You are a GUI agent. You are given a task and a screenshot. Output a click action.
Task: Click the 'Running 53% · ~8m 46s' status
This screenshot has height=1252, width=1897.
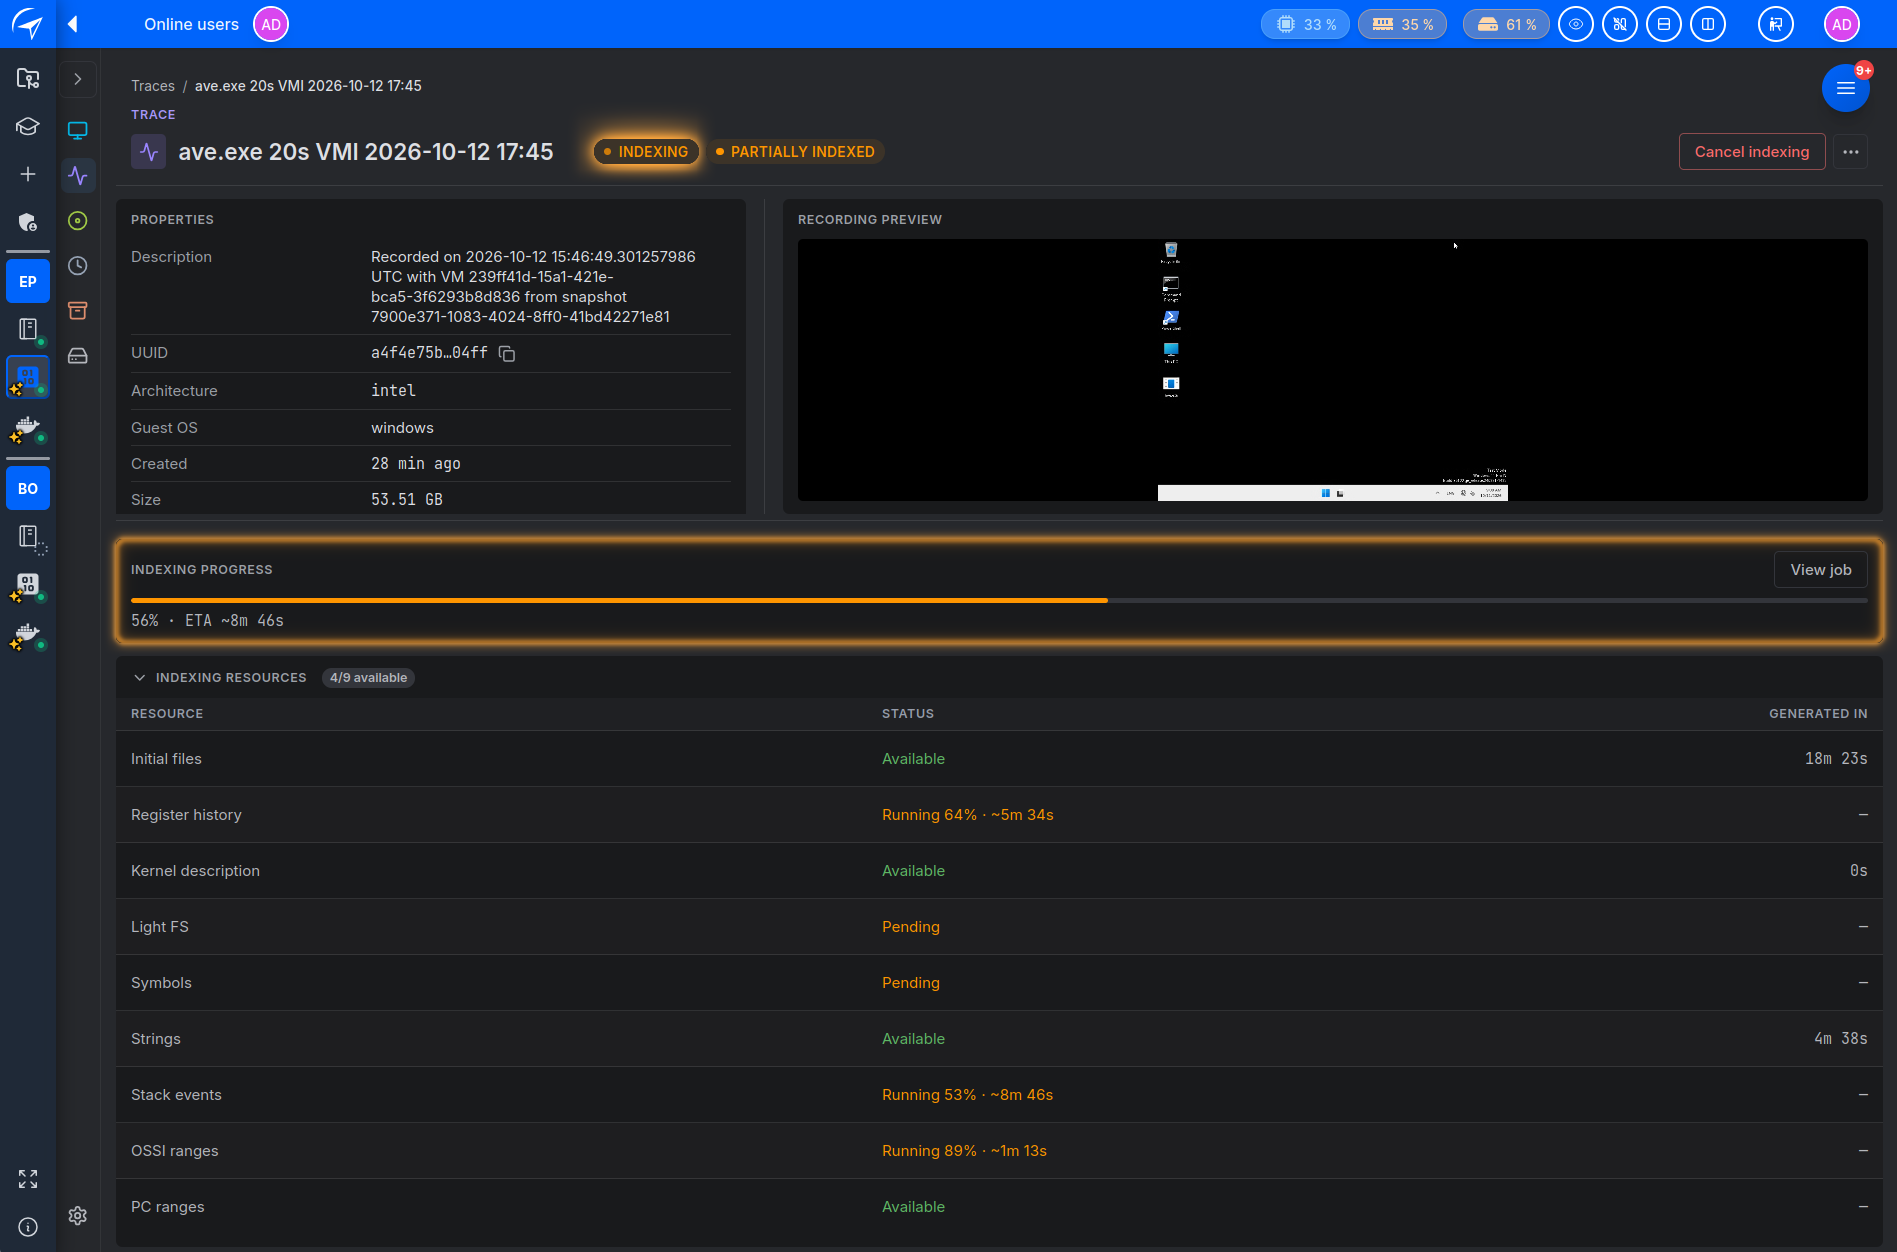(x=967, y=1095)
